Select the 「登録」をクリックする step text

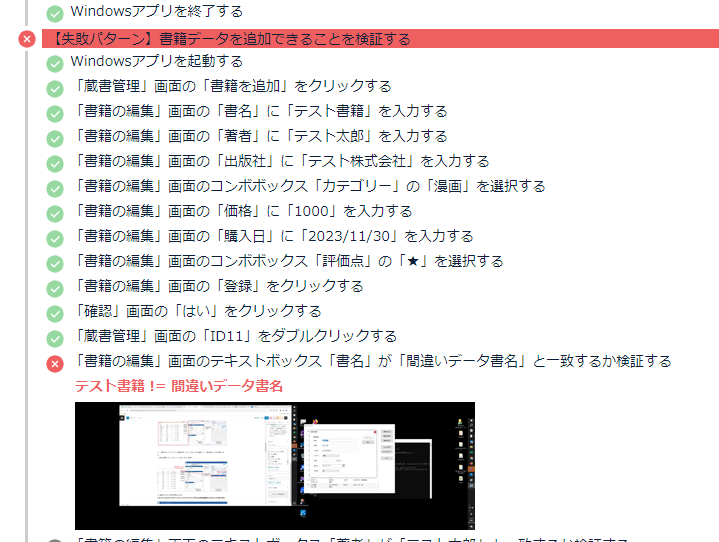pyautogui.click(x=219, y=286)
